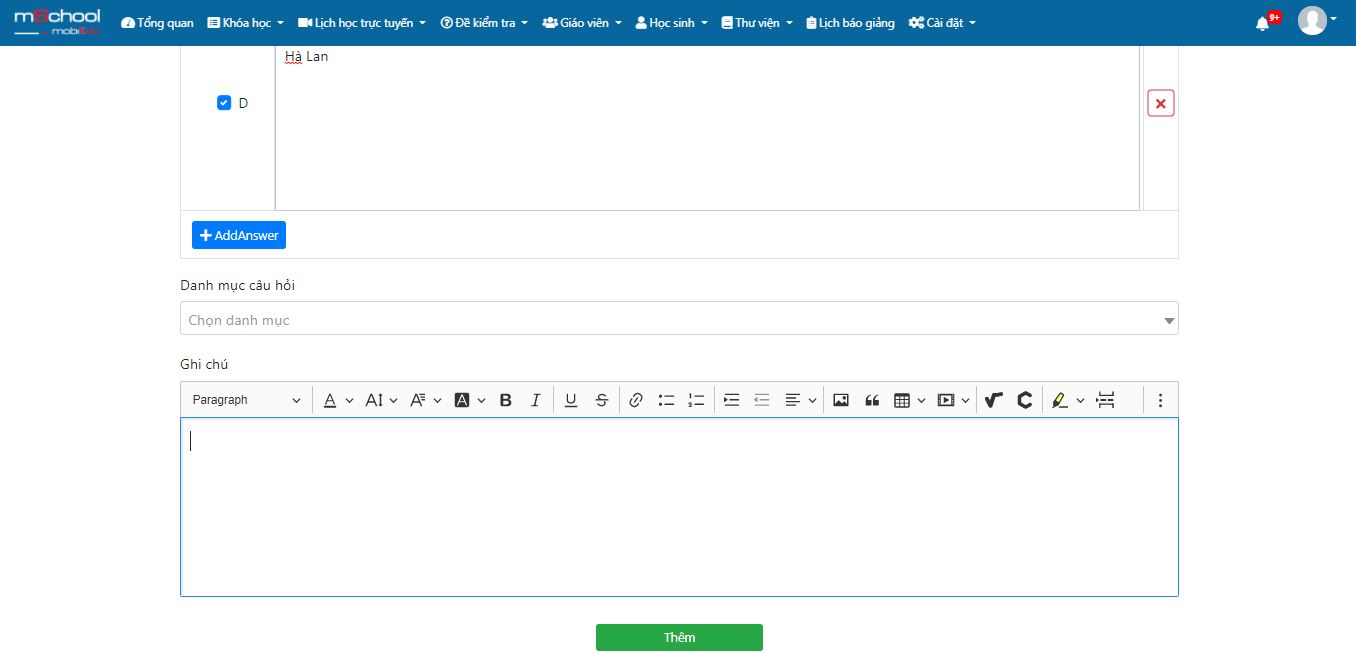Apply the yellow highlighter marker
Screen dimensions: 1356x653
[x=1059, y=400]
